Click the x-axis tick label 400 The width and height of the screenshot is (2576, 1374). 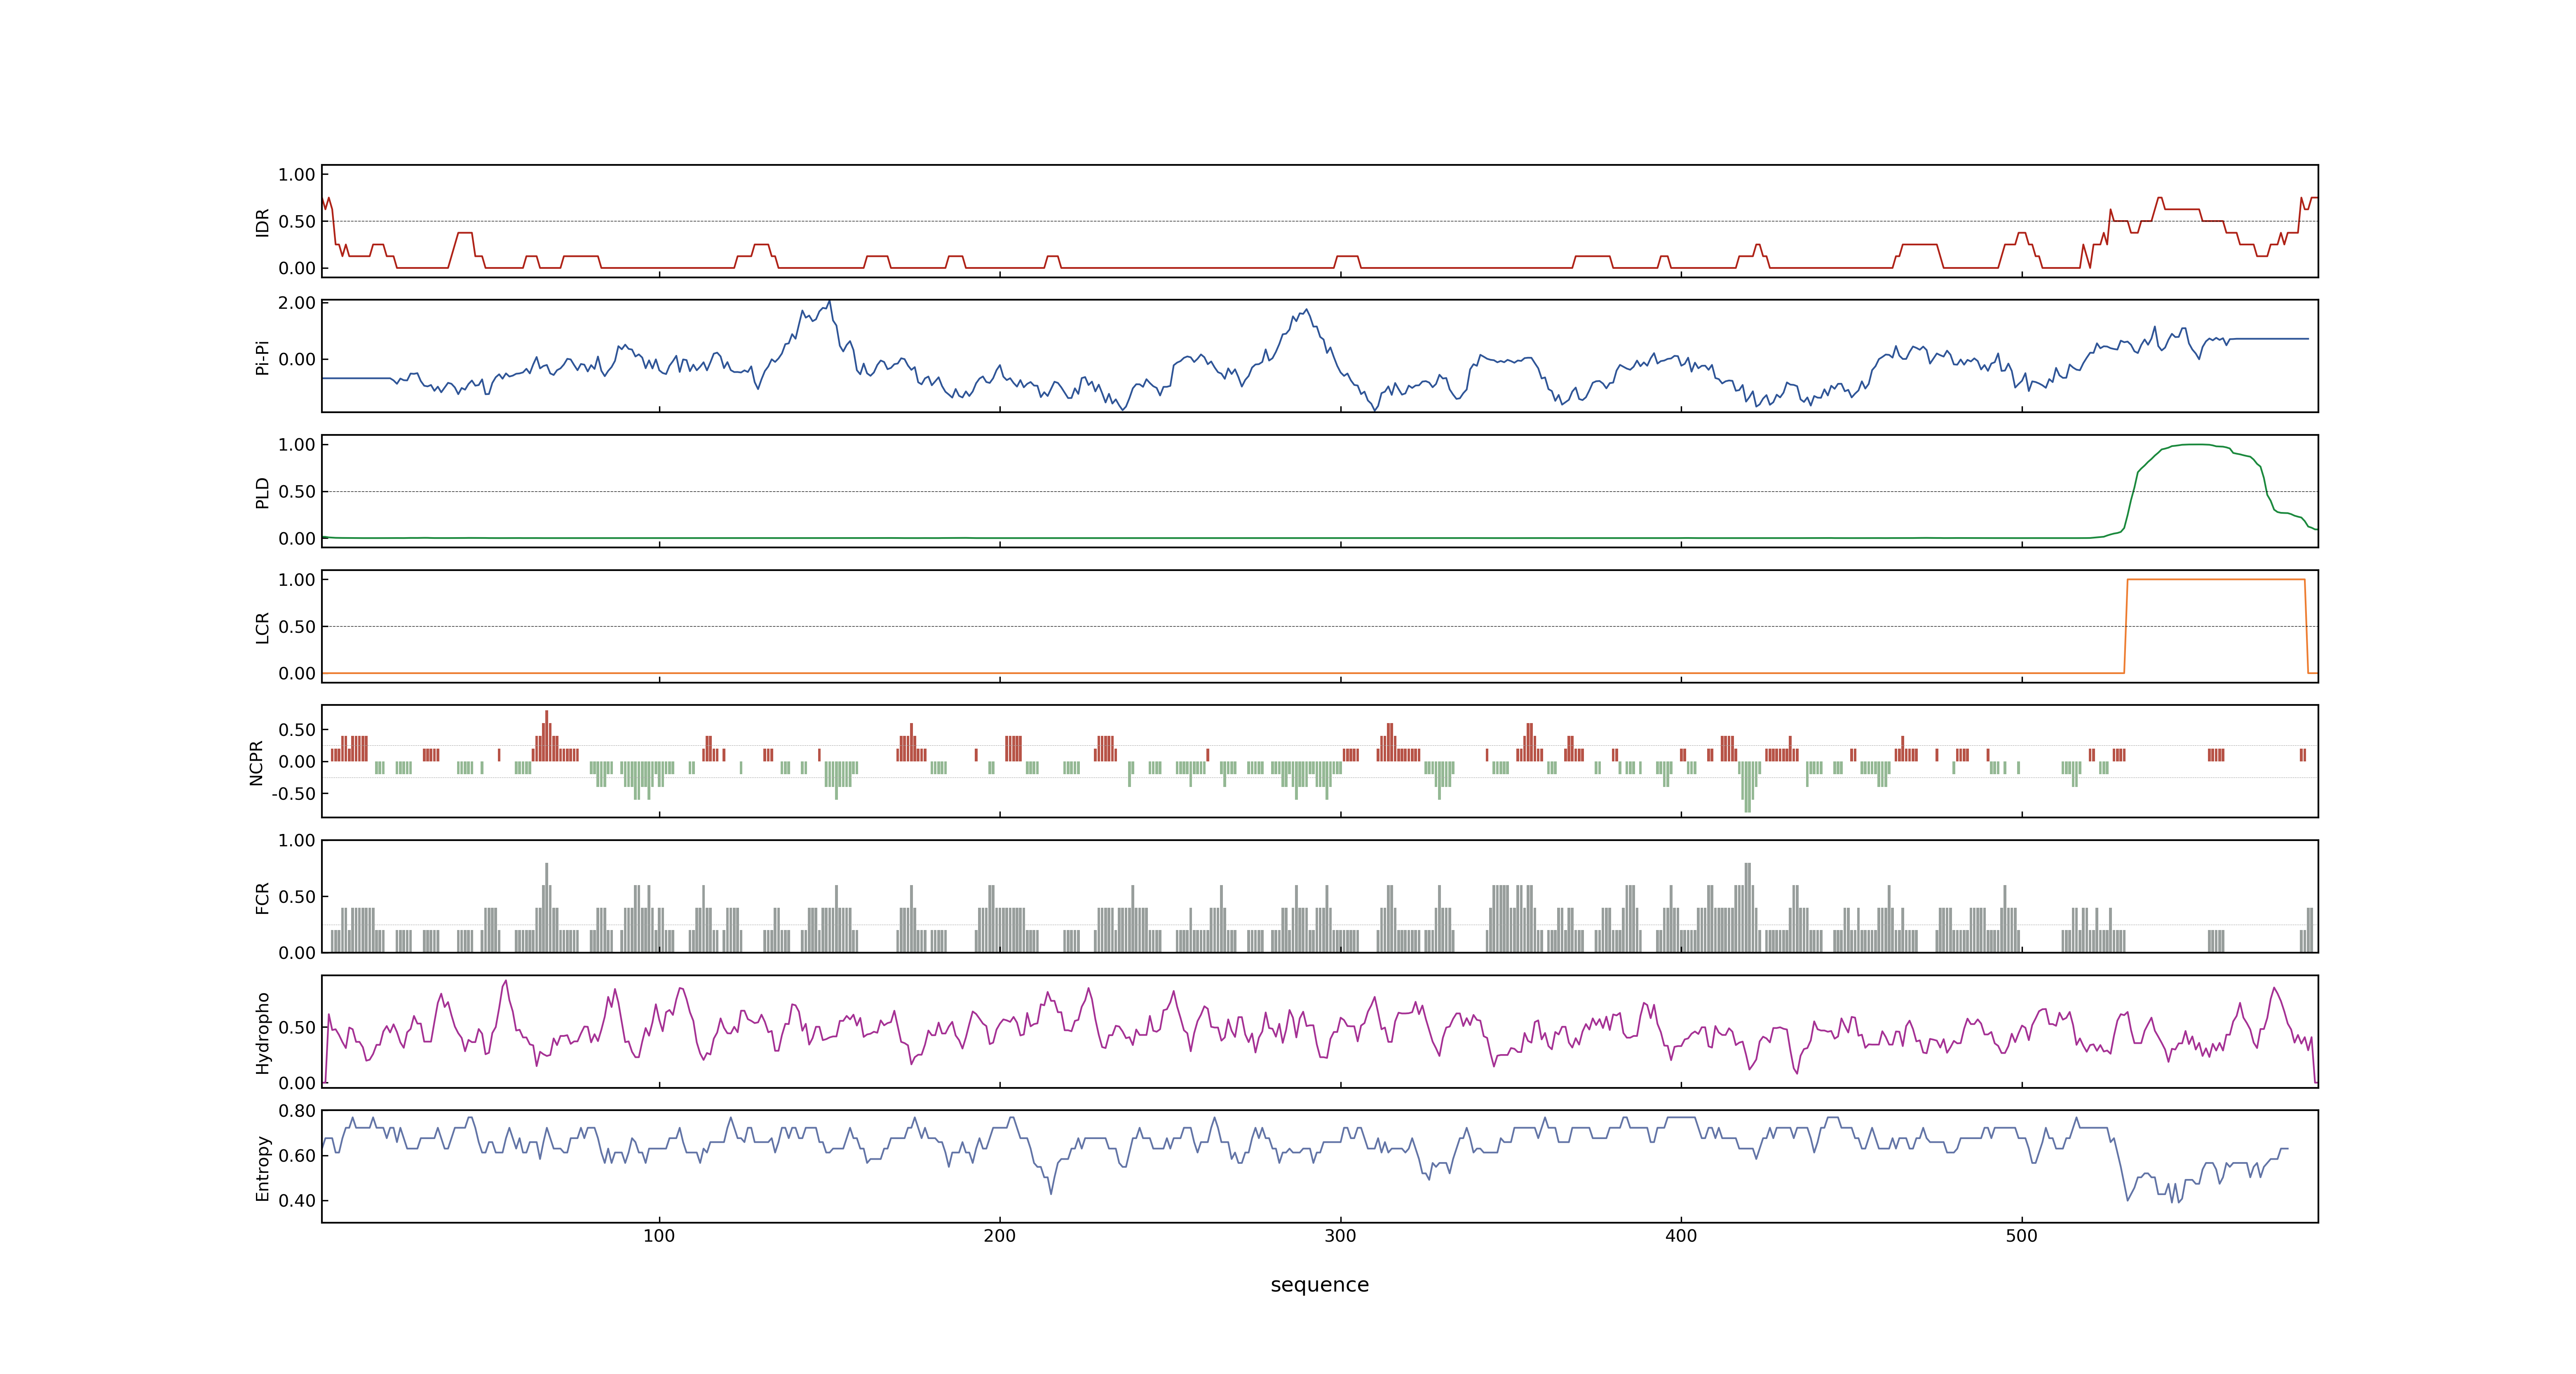click(1681, 1236)
